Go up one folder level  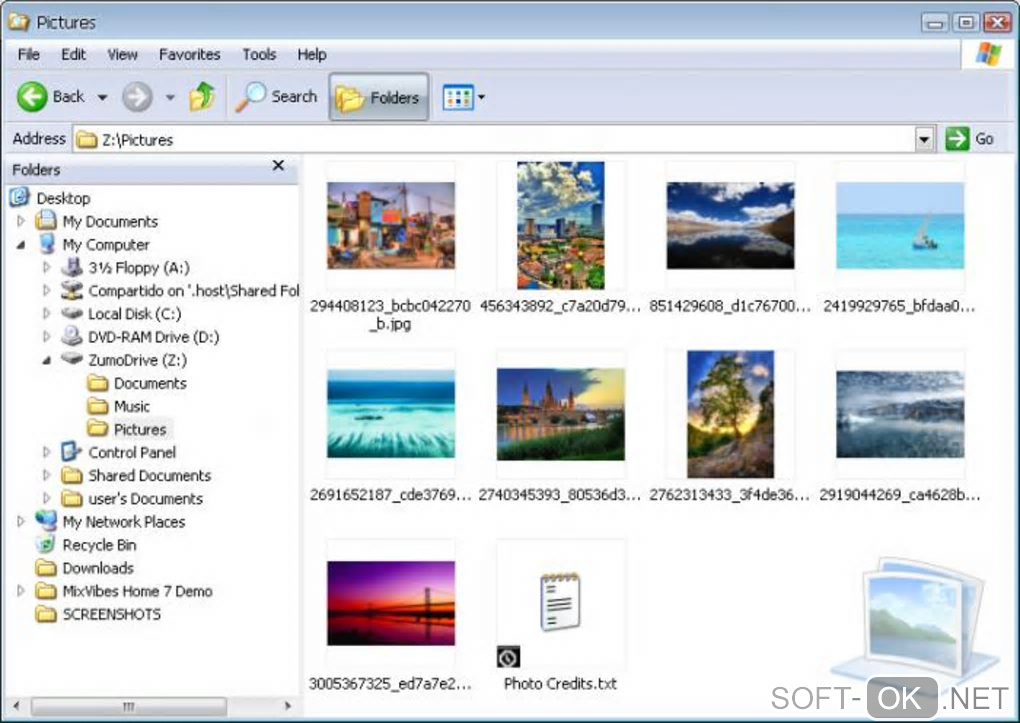coord(202,97)
